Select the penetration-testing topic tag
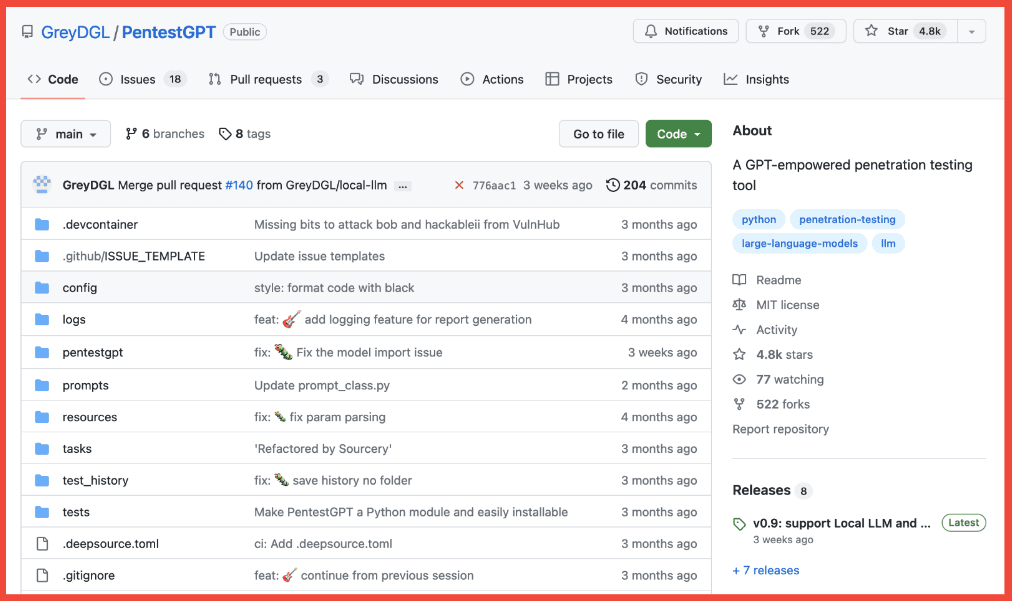The height and width of the screenshot is (601, 1012). [x=847, y=219]
